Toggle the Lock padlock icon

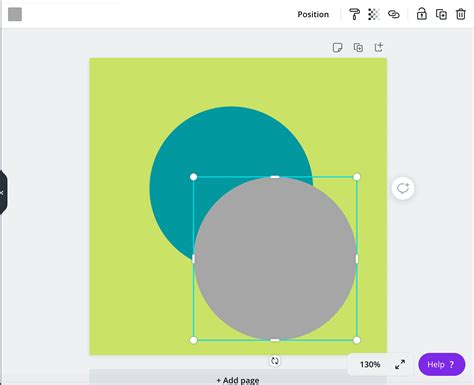point(422,14)
